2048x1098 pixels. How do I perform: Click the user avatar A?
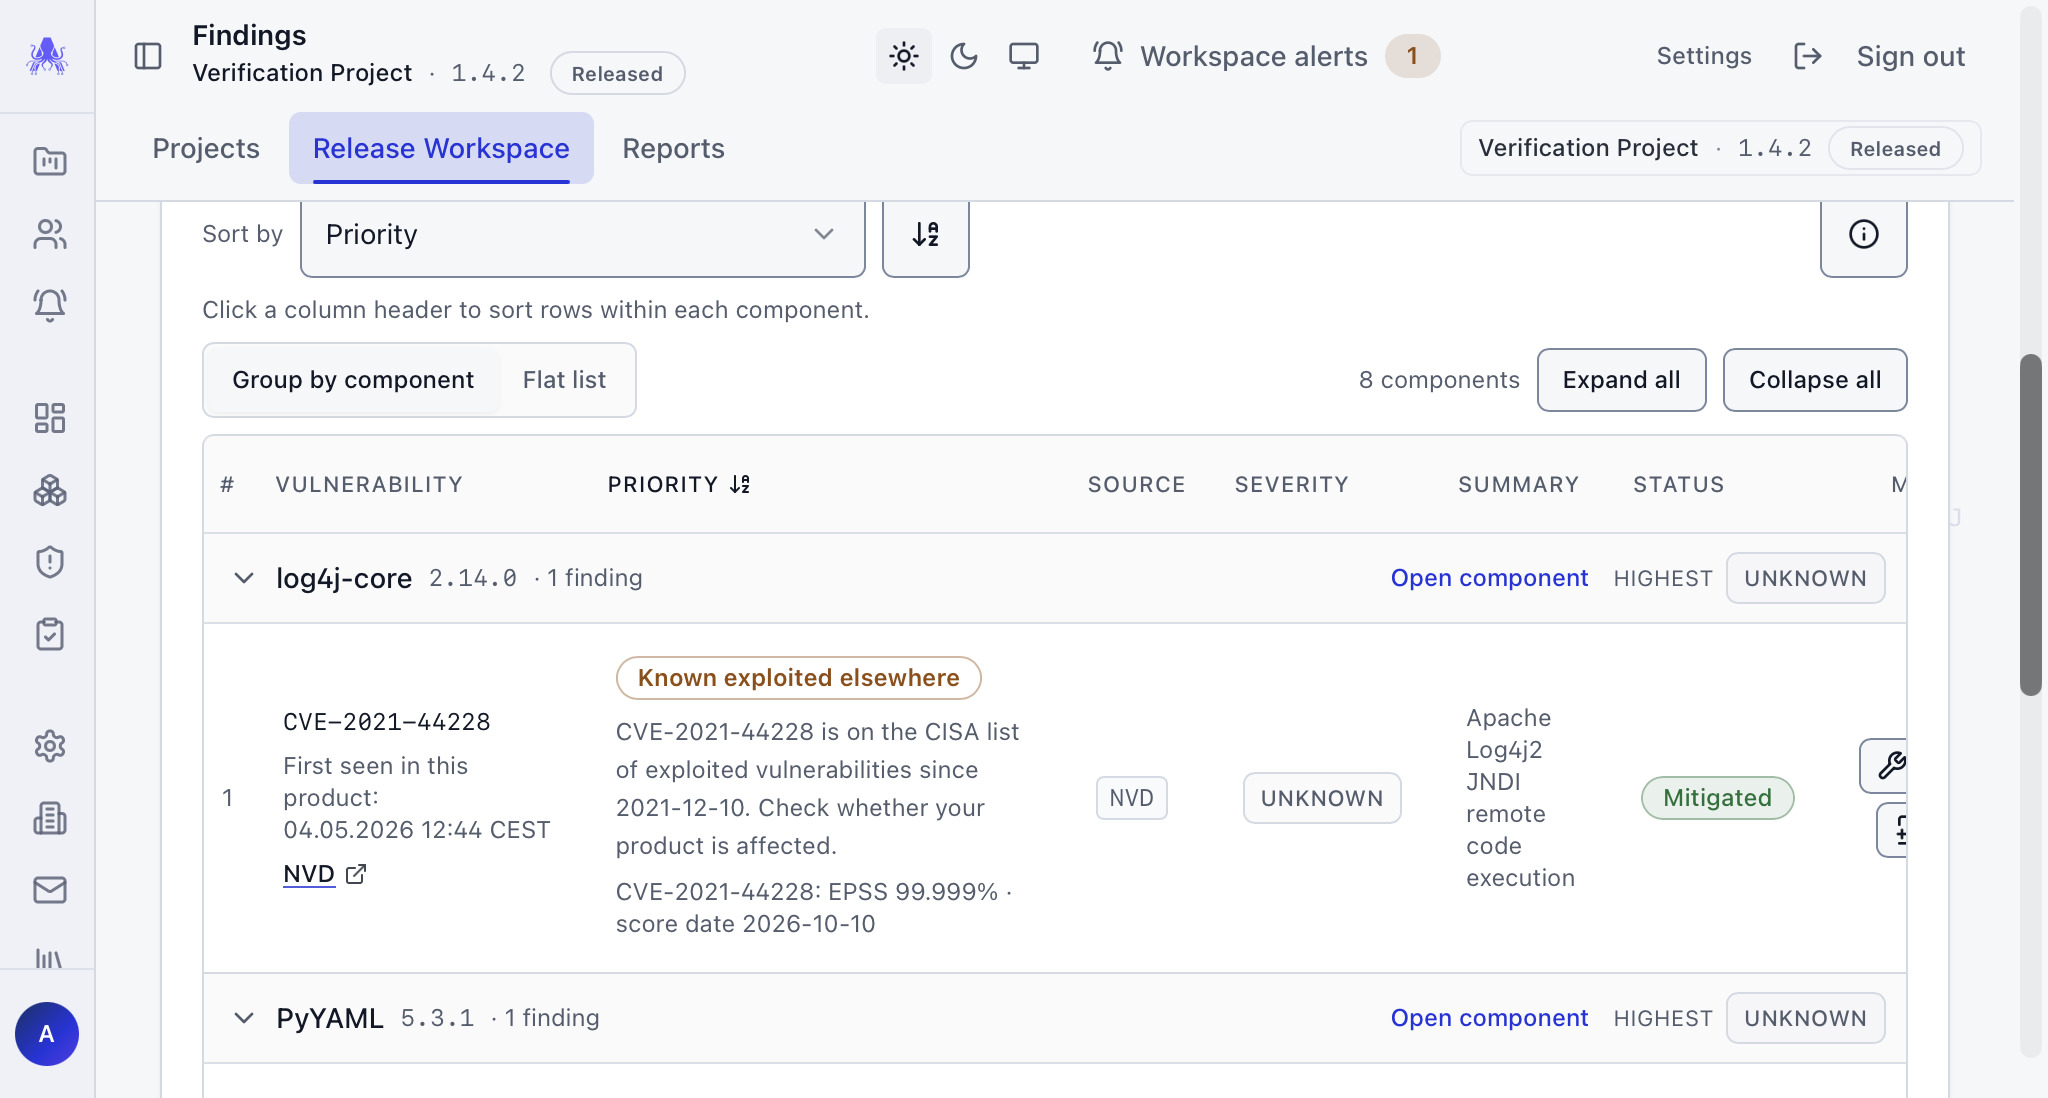[47, 1034]
